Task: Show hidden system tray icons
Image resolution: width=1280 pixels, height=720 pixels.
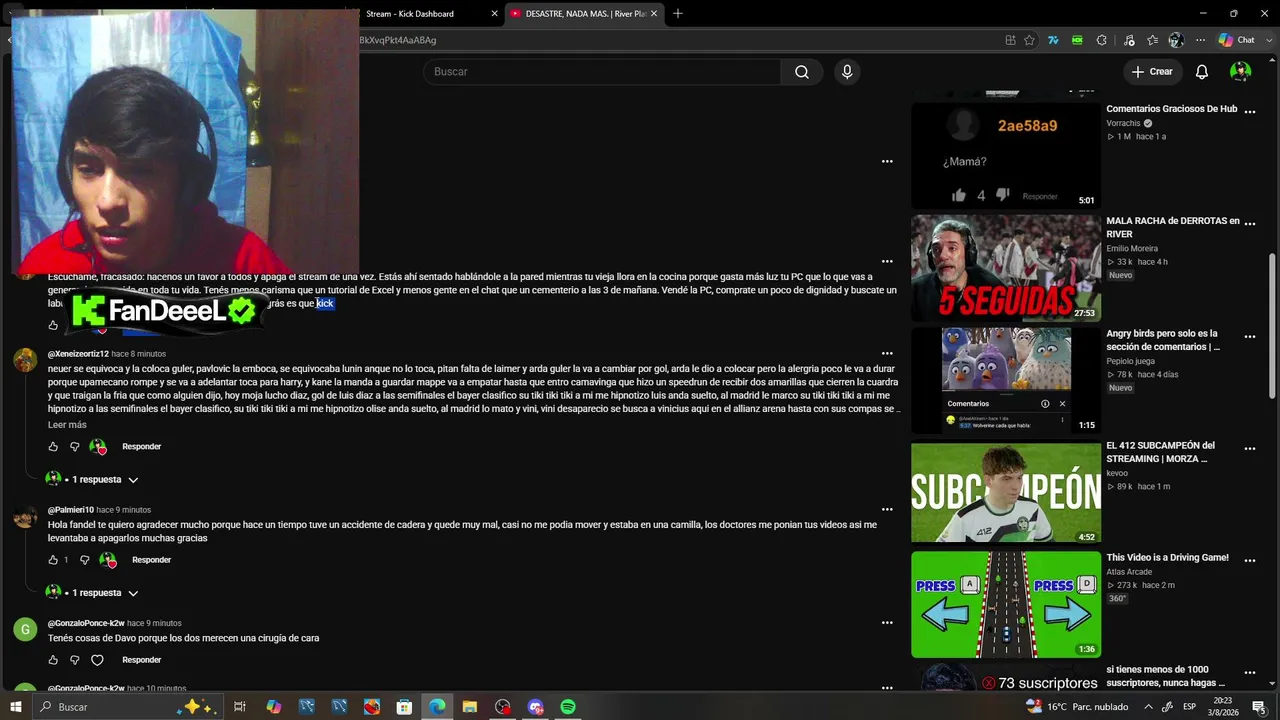Action: [1148, 707]
